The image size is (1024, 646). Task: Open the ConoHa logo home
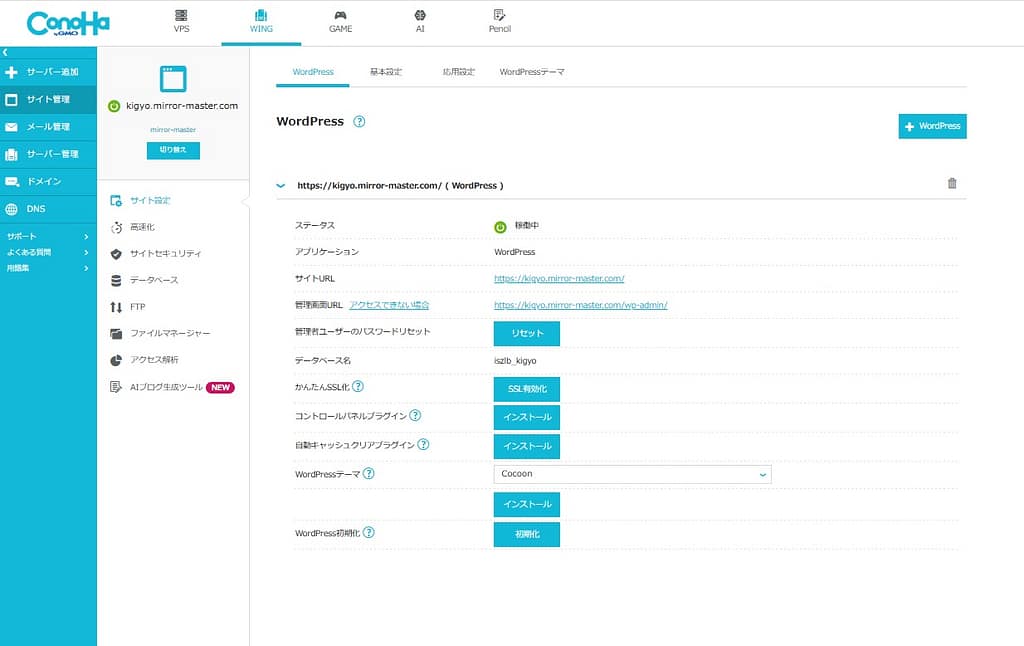pyautogui.click(x=68, y=23)
